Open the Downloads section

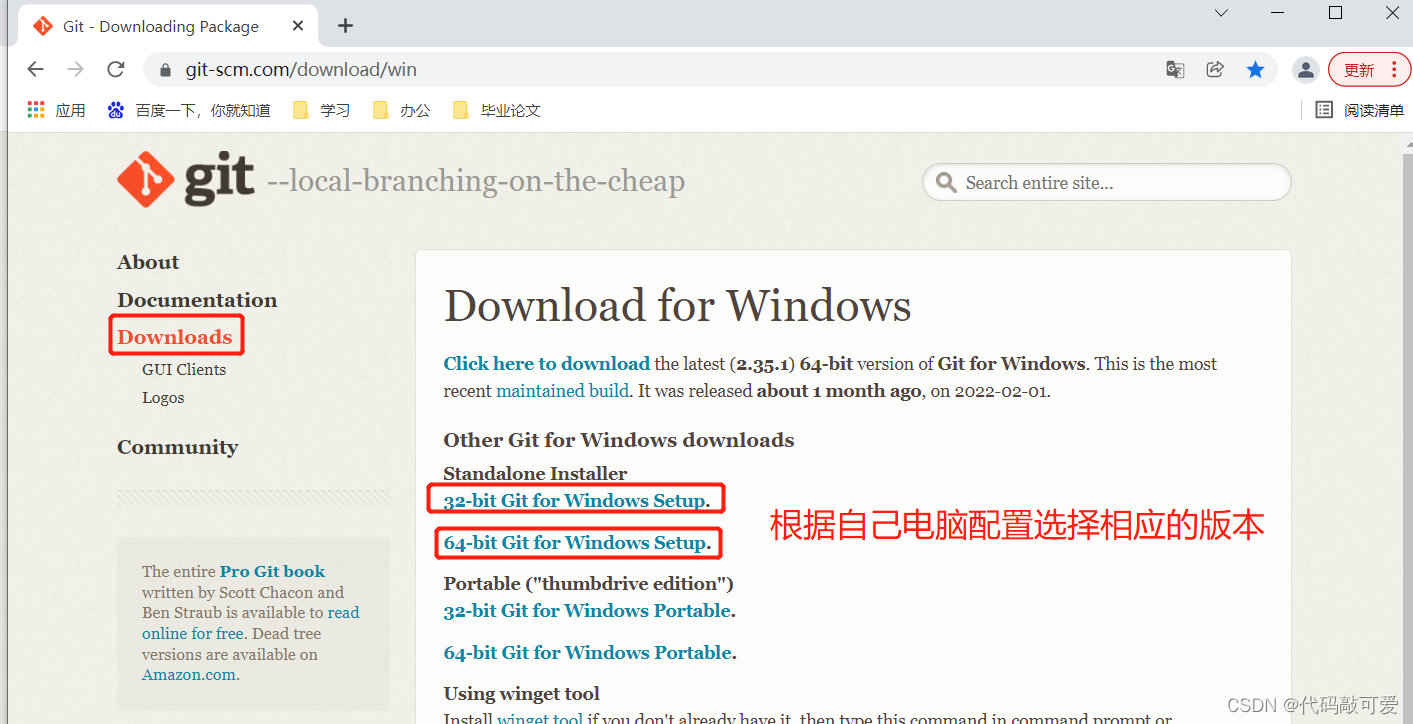click(175, 337)
